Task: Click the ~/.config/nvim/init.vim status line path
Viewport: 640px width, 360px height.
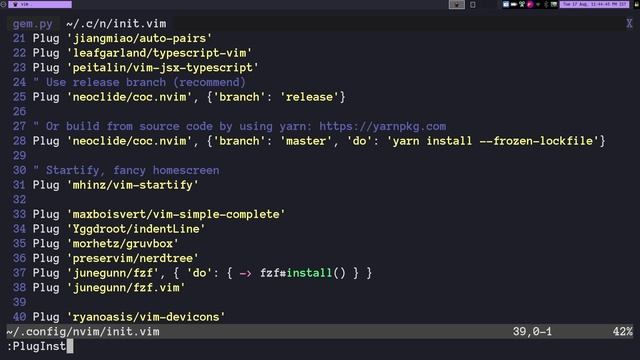Action: click(x=83, y=331)
